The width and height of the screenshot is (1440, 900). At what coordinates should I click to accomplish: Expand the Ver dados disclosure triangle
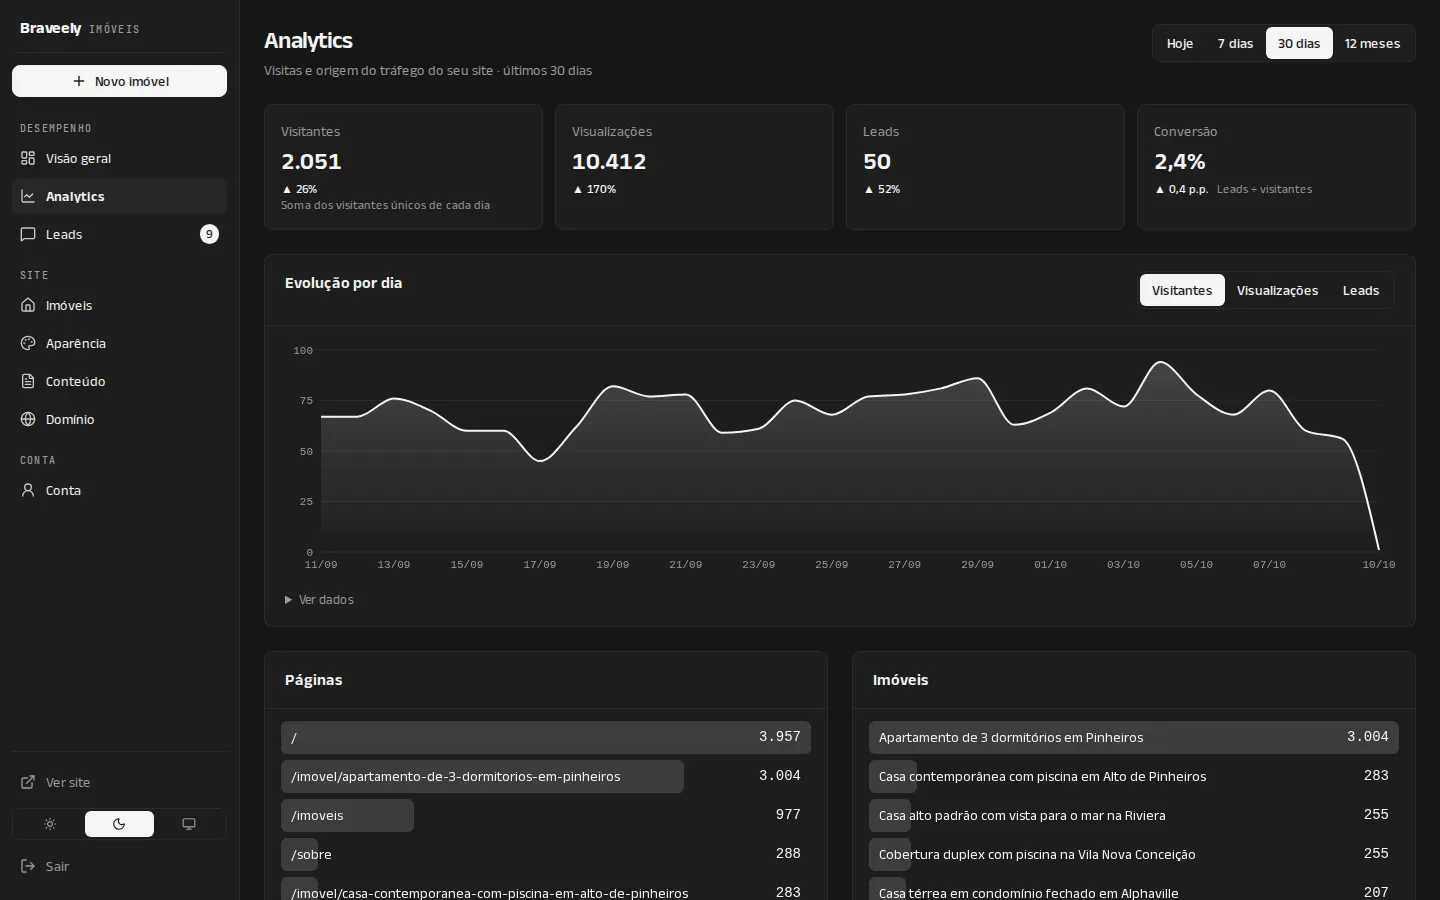288,600
